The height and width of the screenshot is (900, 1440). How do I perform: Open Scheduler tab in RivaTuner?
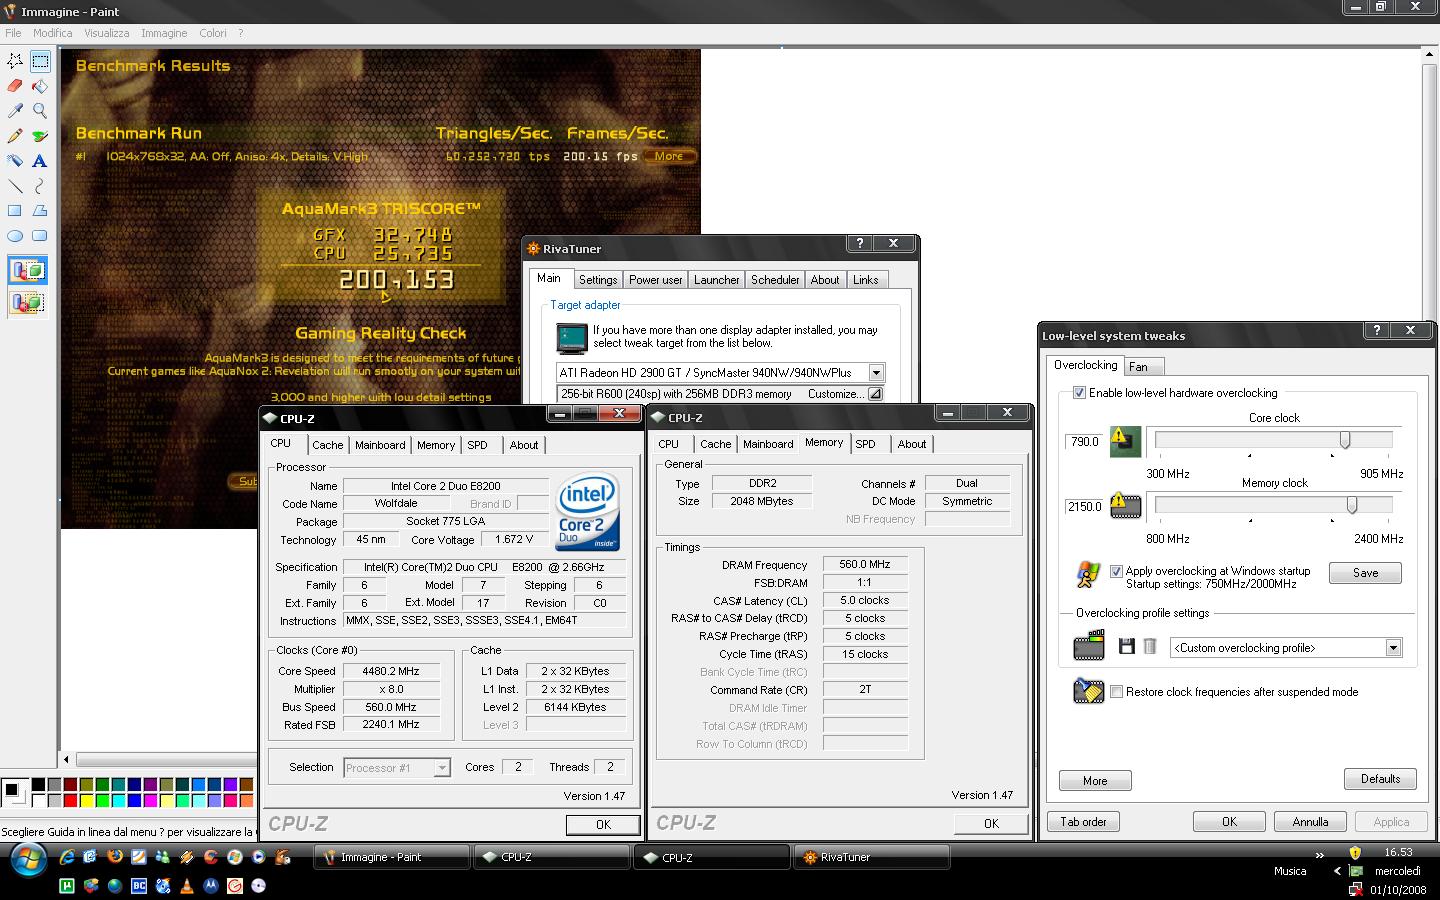pos(775,280)
